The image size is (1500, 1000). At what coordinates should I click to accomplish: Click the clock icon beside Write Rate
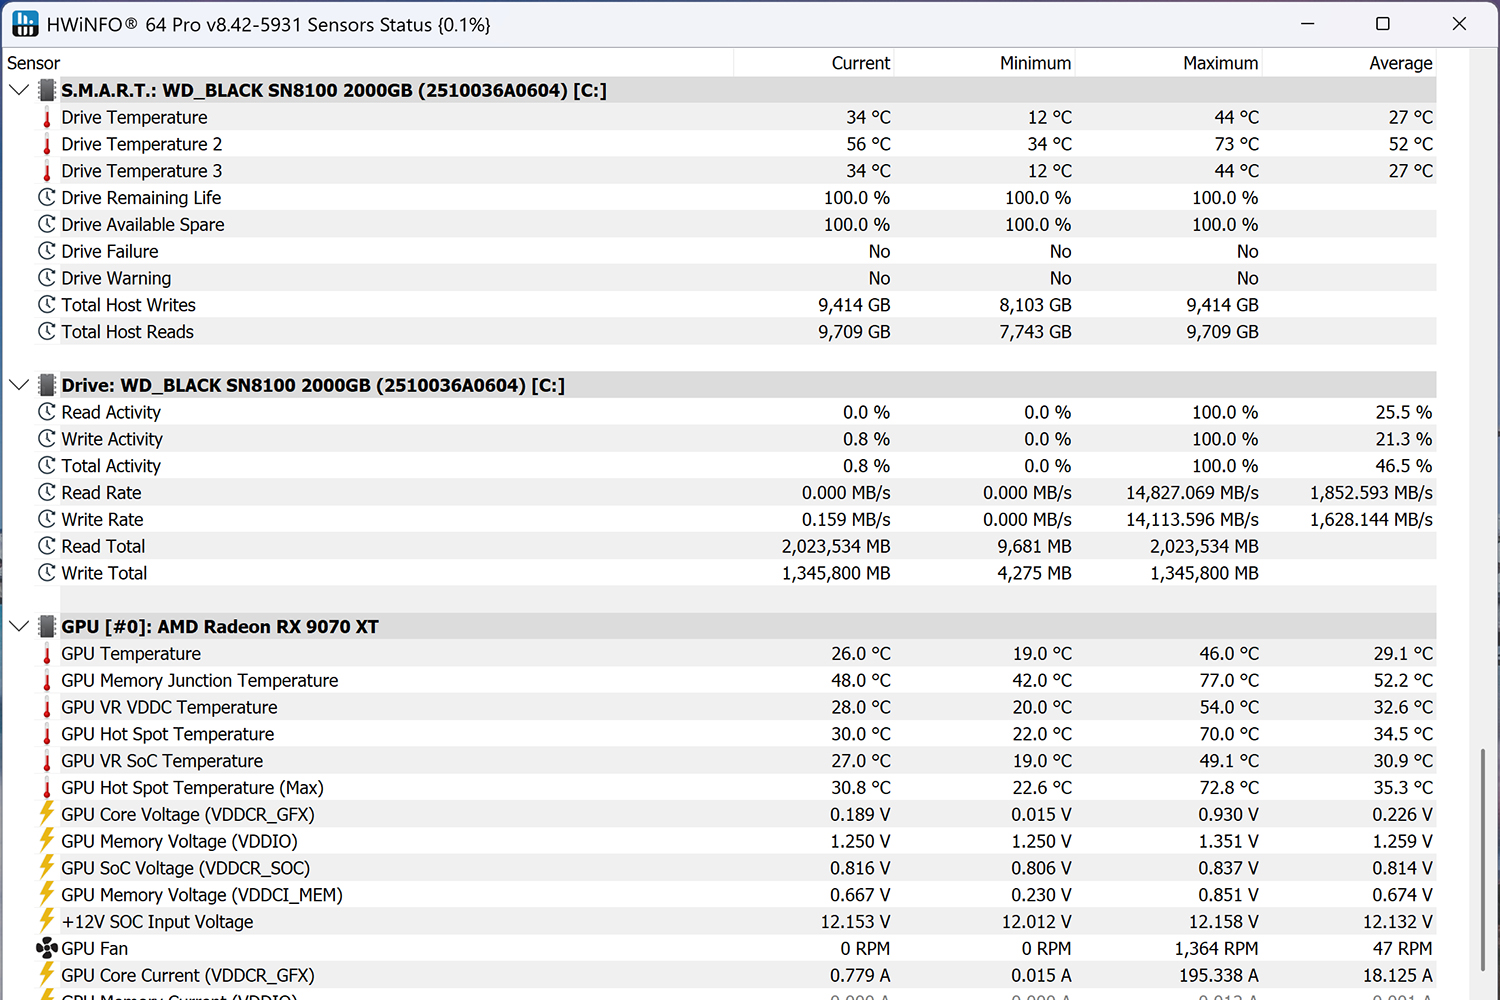pyautogui.click(x=46, y=520)
